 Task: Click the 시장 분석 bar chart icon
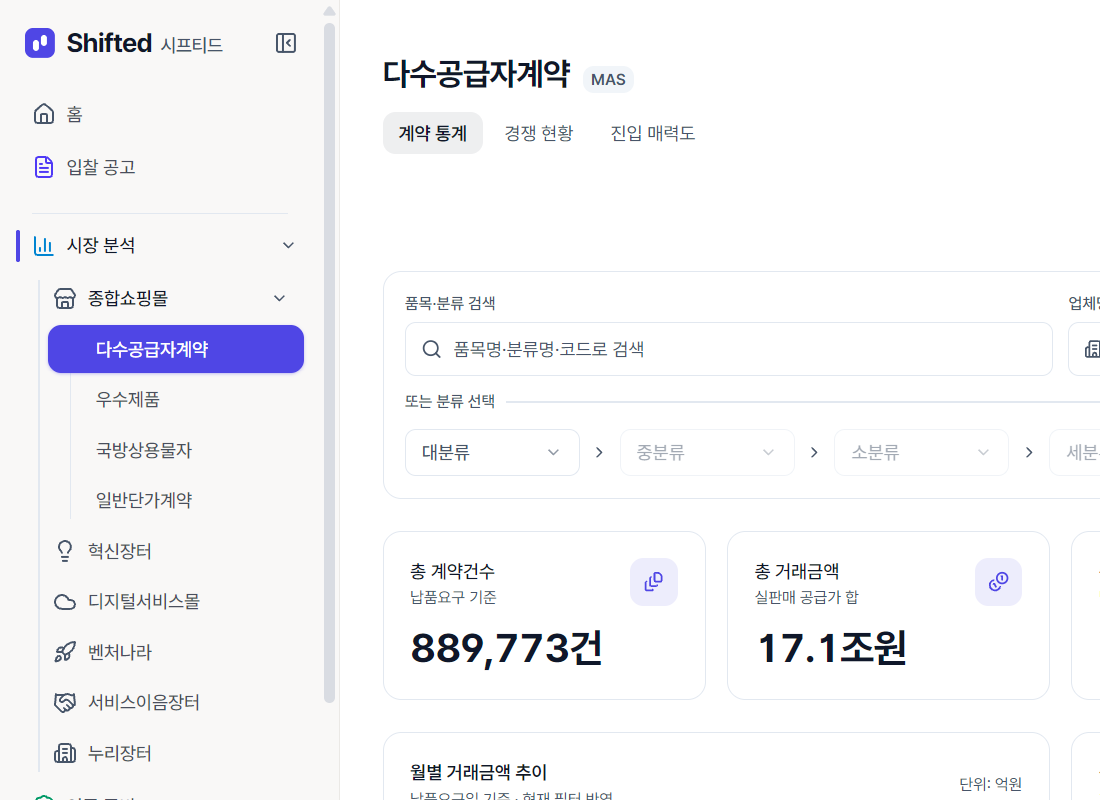pyautogui.click(x=43, y=246)
